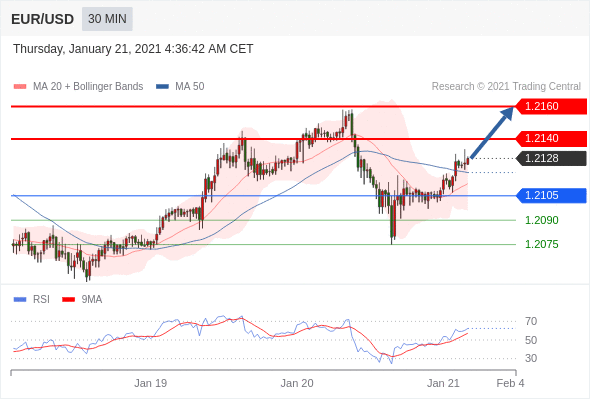Click the MA 50 legend label

pos(190,87)
